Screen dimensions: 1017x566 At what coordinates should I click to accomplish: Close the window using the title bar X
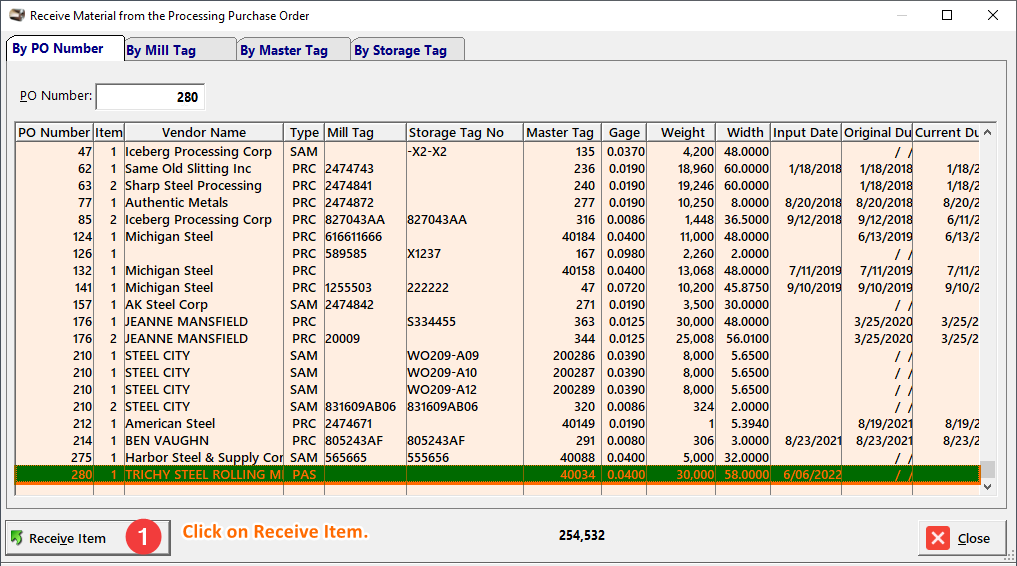(x=993, y=15)
